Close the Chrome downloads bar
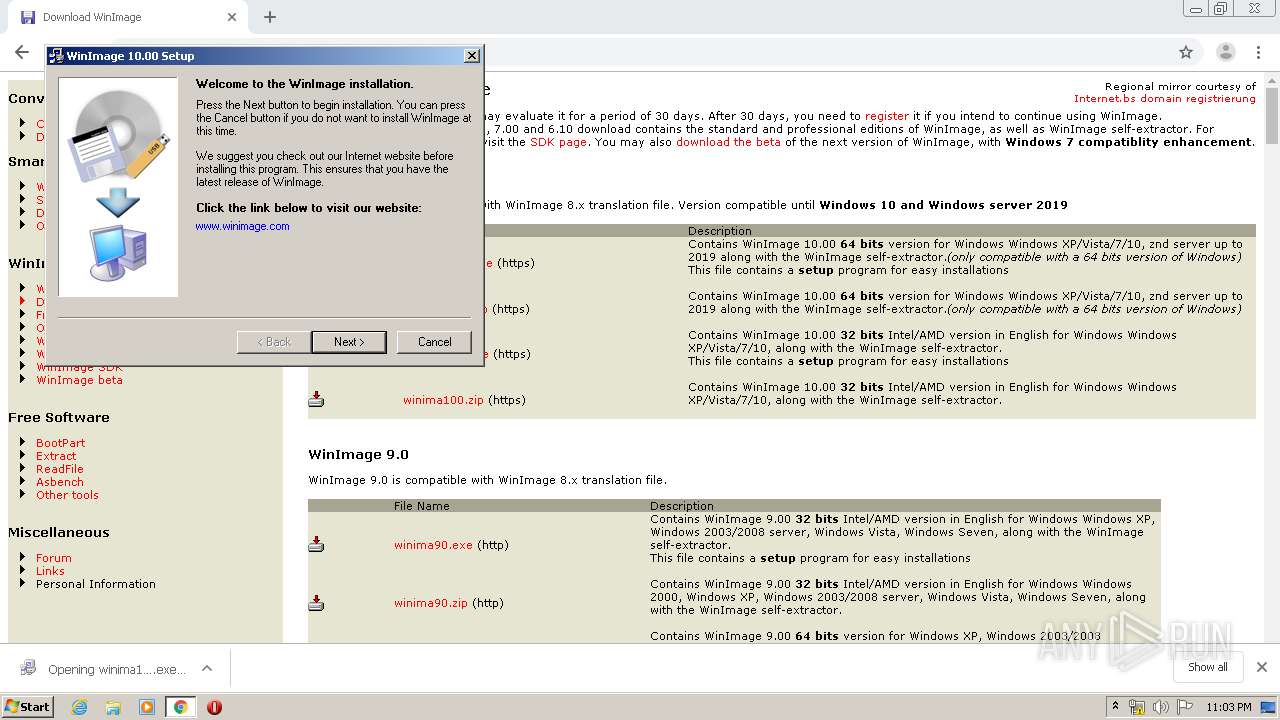Screen dimensions: 1280x720 pyautogui.click(x=1261, y=667)
